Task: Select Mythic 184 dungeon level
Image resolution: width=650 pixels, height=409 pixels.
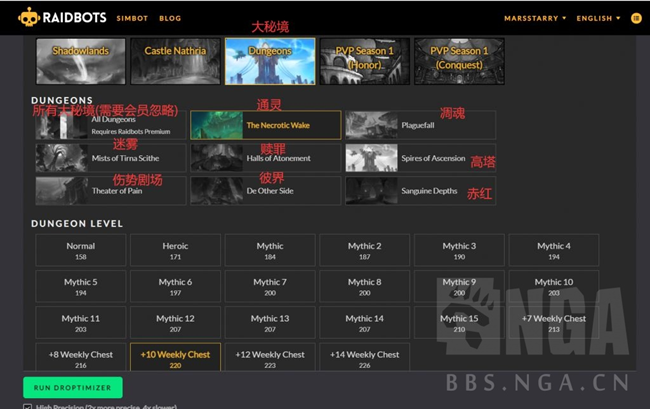Action: [x=270, y=250]
